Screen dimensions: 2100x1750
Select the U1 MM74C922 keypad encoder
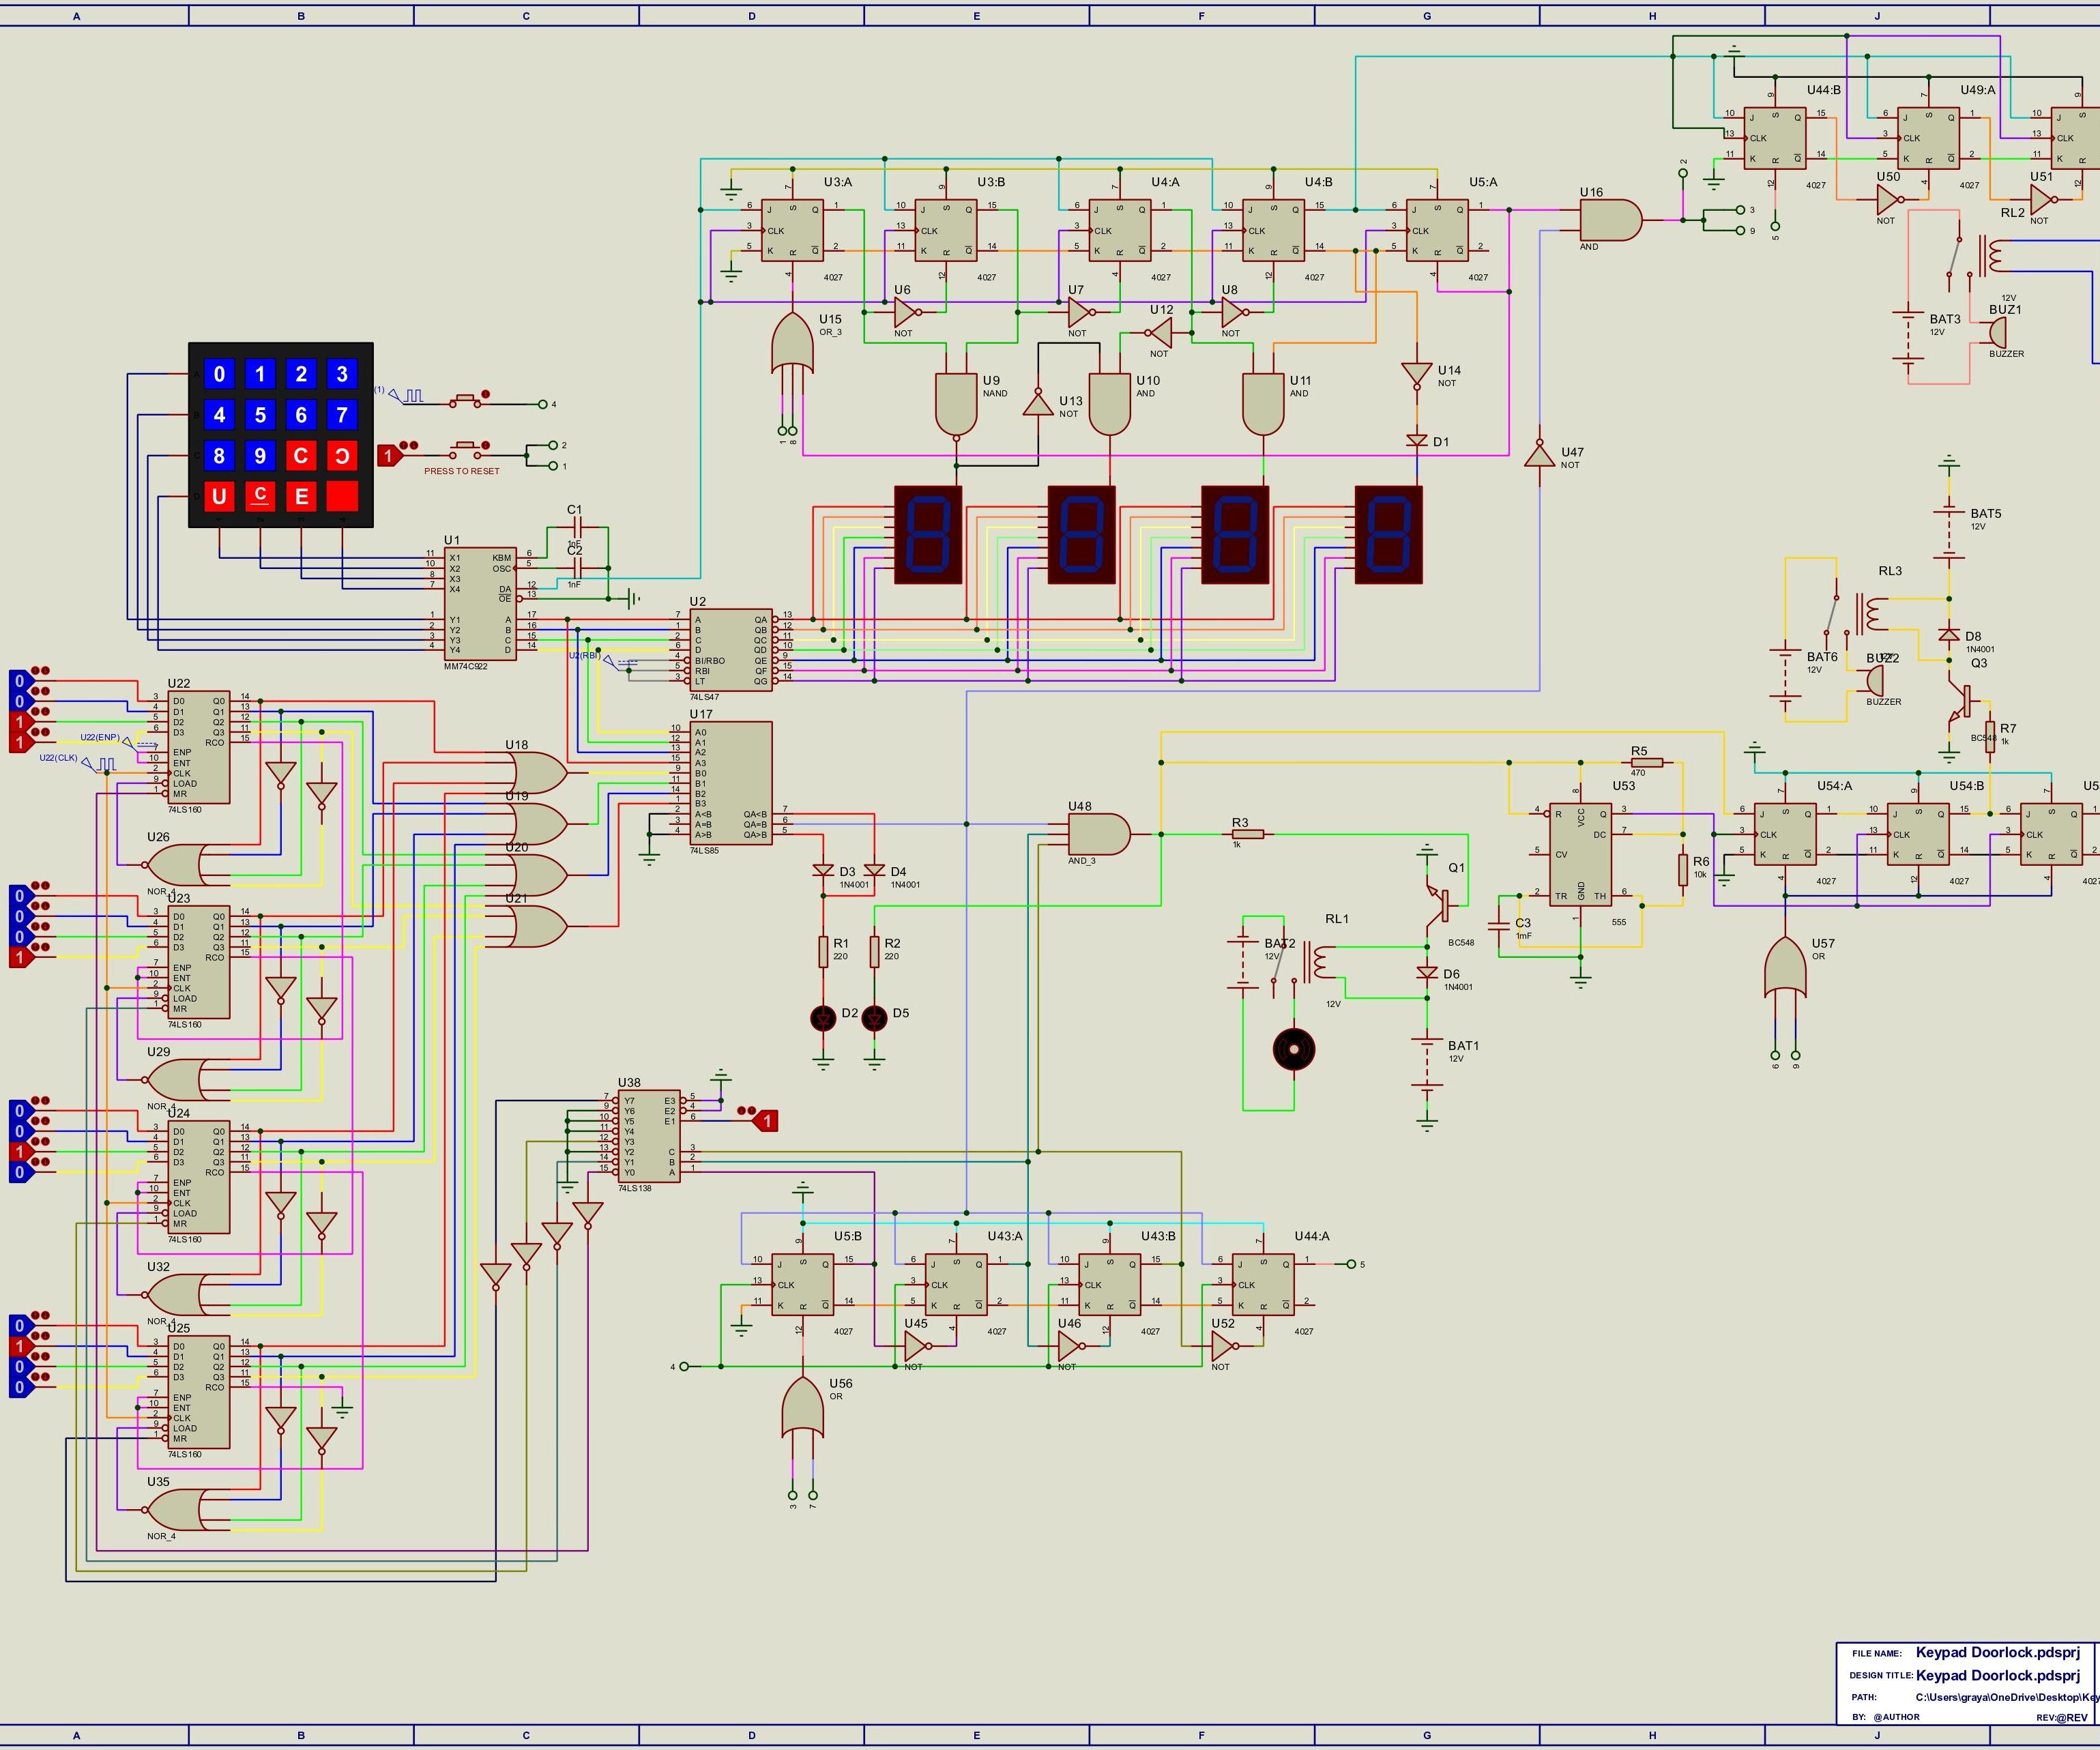pyautogui.click(x=480, y=604)
